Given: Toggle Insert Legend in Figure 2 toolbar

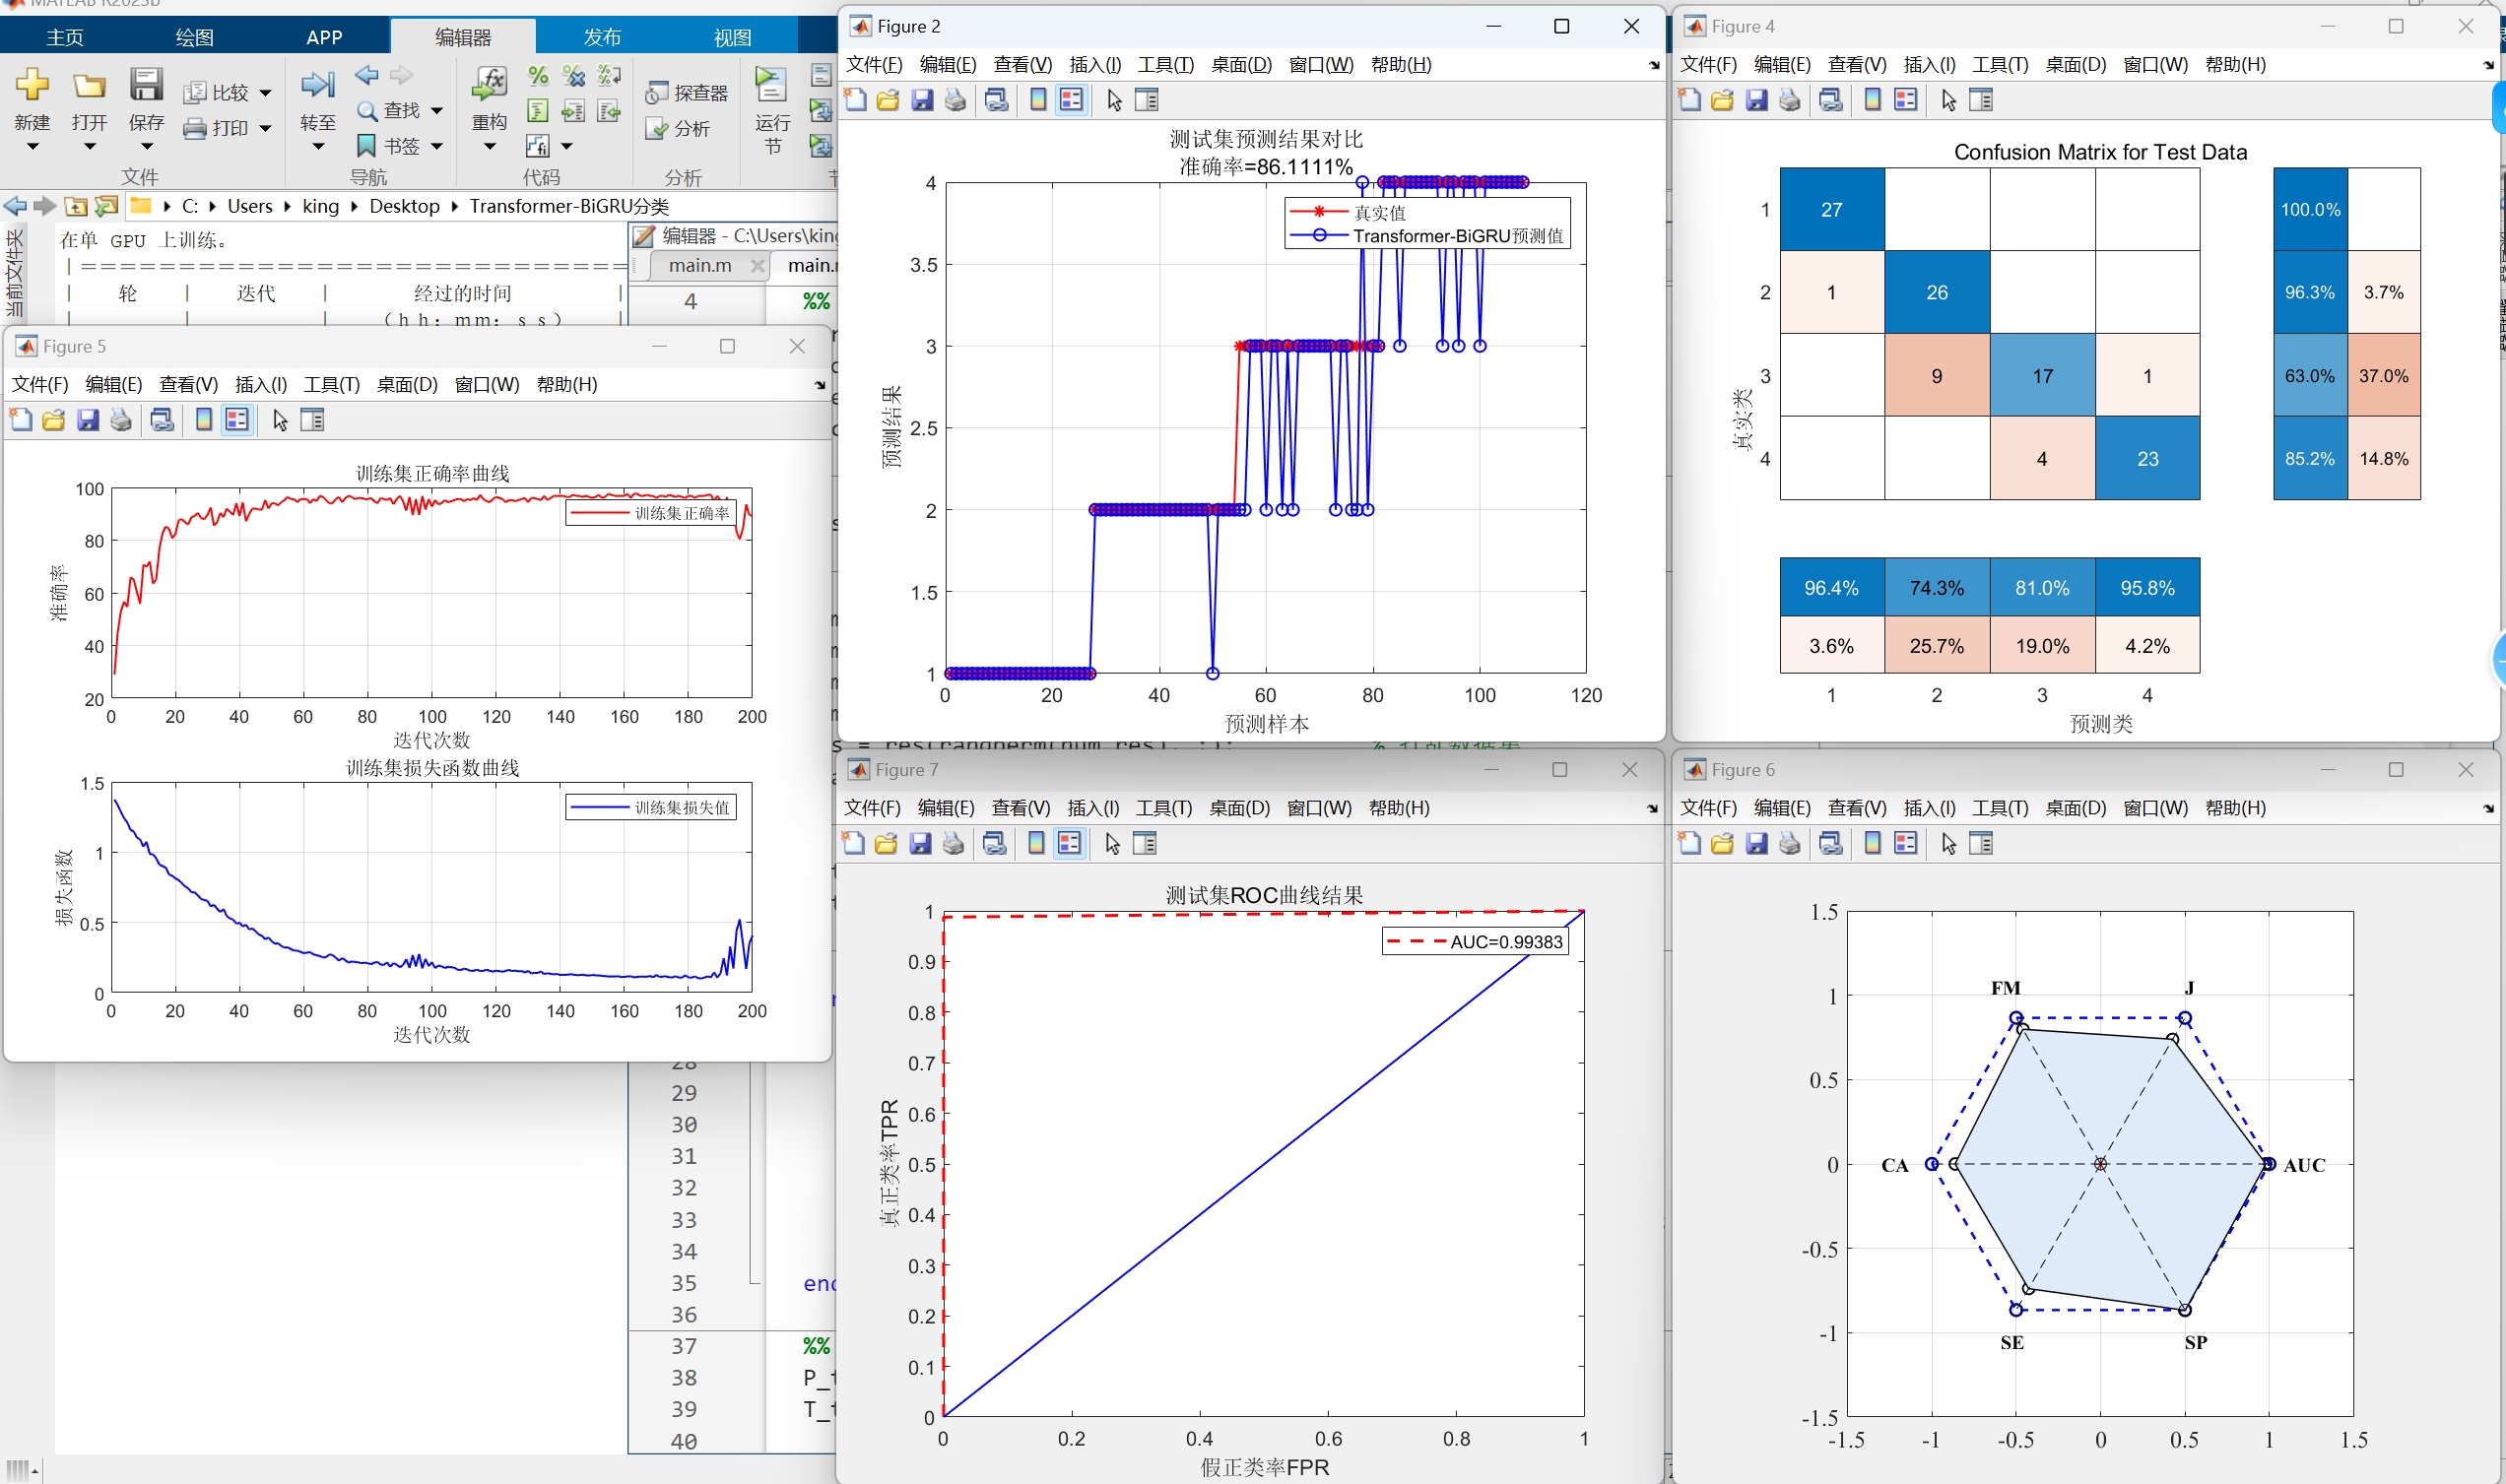Looking at the screenshot, I should point(1071,100).
